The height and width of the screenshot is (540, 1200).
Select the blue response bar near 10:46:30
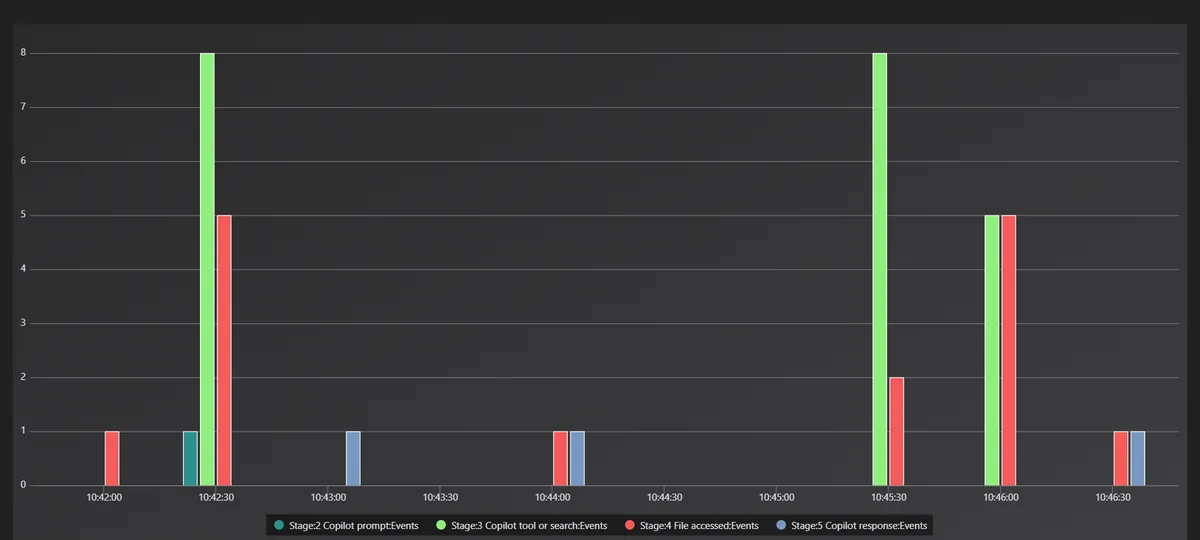tap(1138, 458)
